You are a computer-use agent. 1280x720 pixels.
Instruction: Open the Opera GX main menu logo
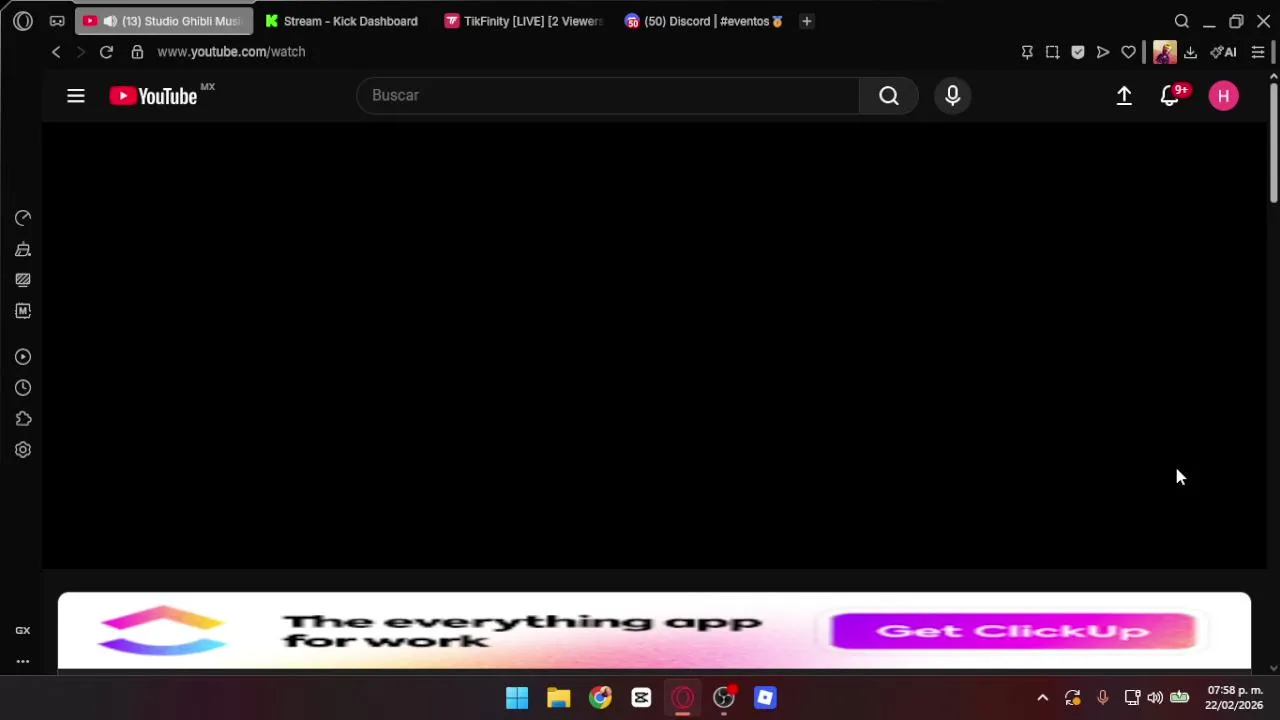tap(23, 21)
